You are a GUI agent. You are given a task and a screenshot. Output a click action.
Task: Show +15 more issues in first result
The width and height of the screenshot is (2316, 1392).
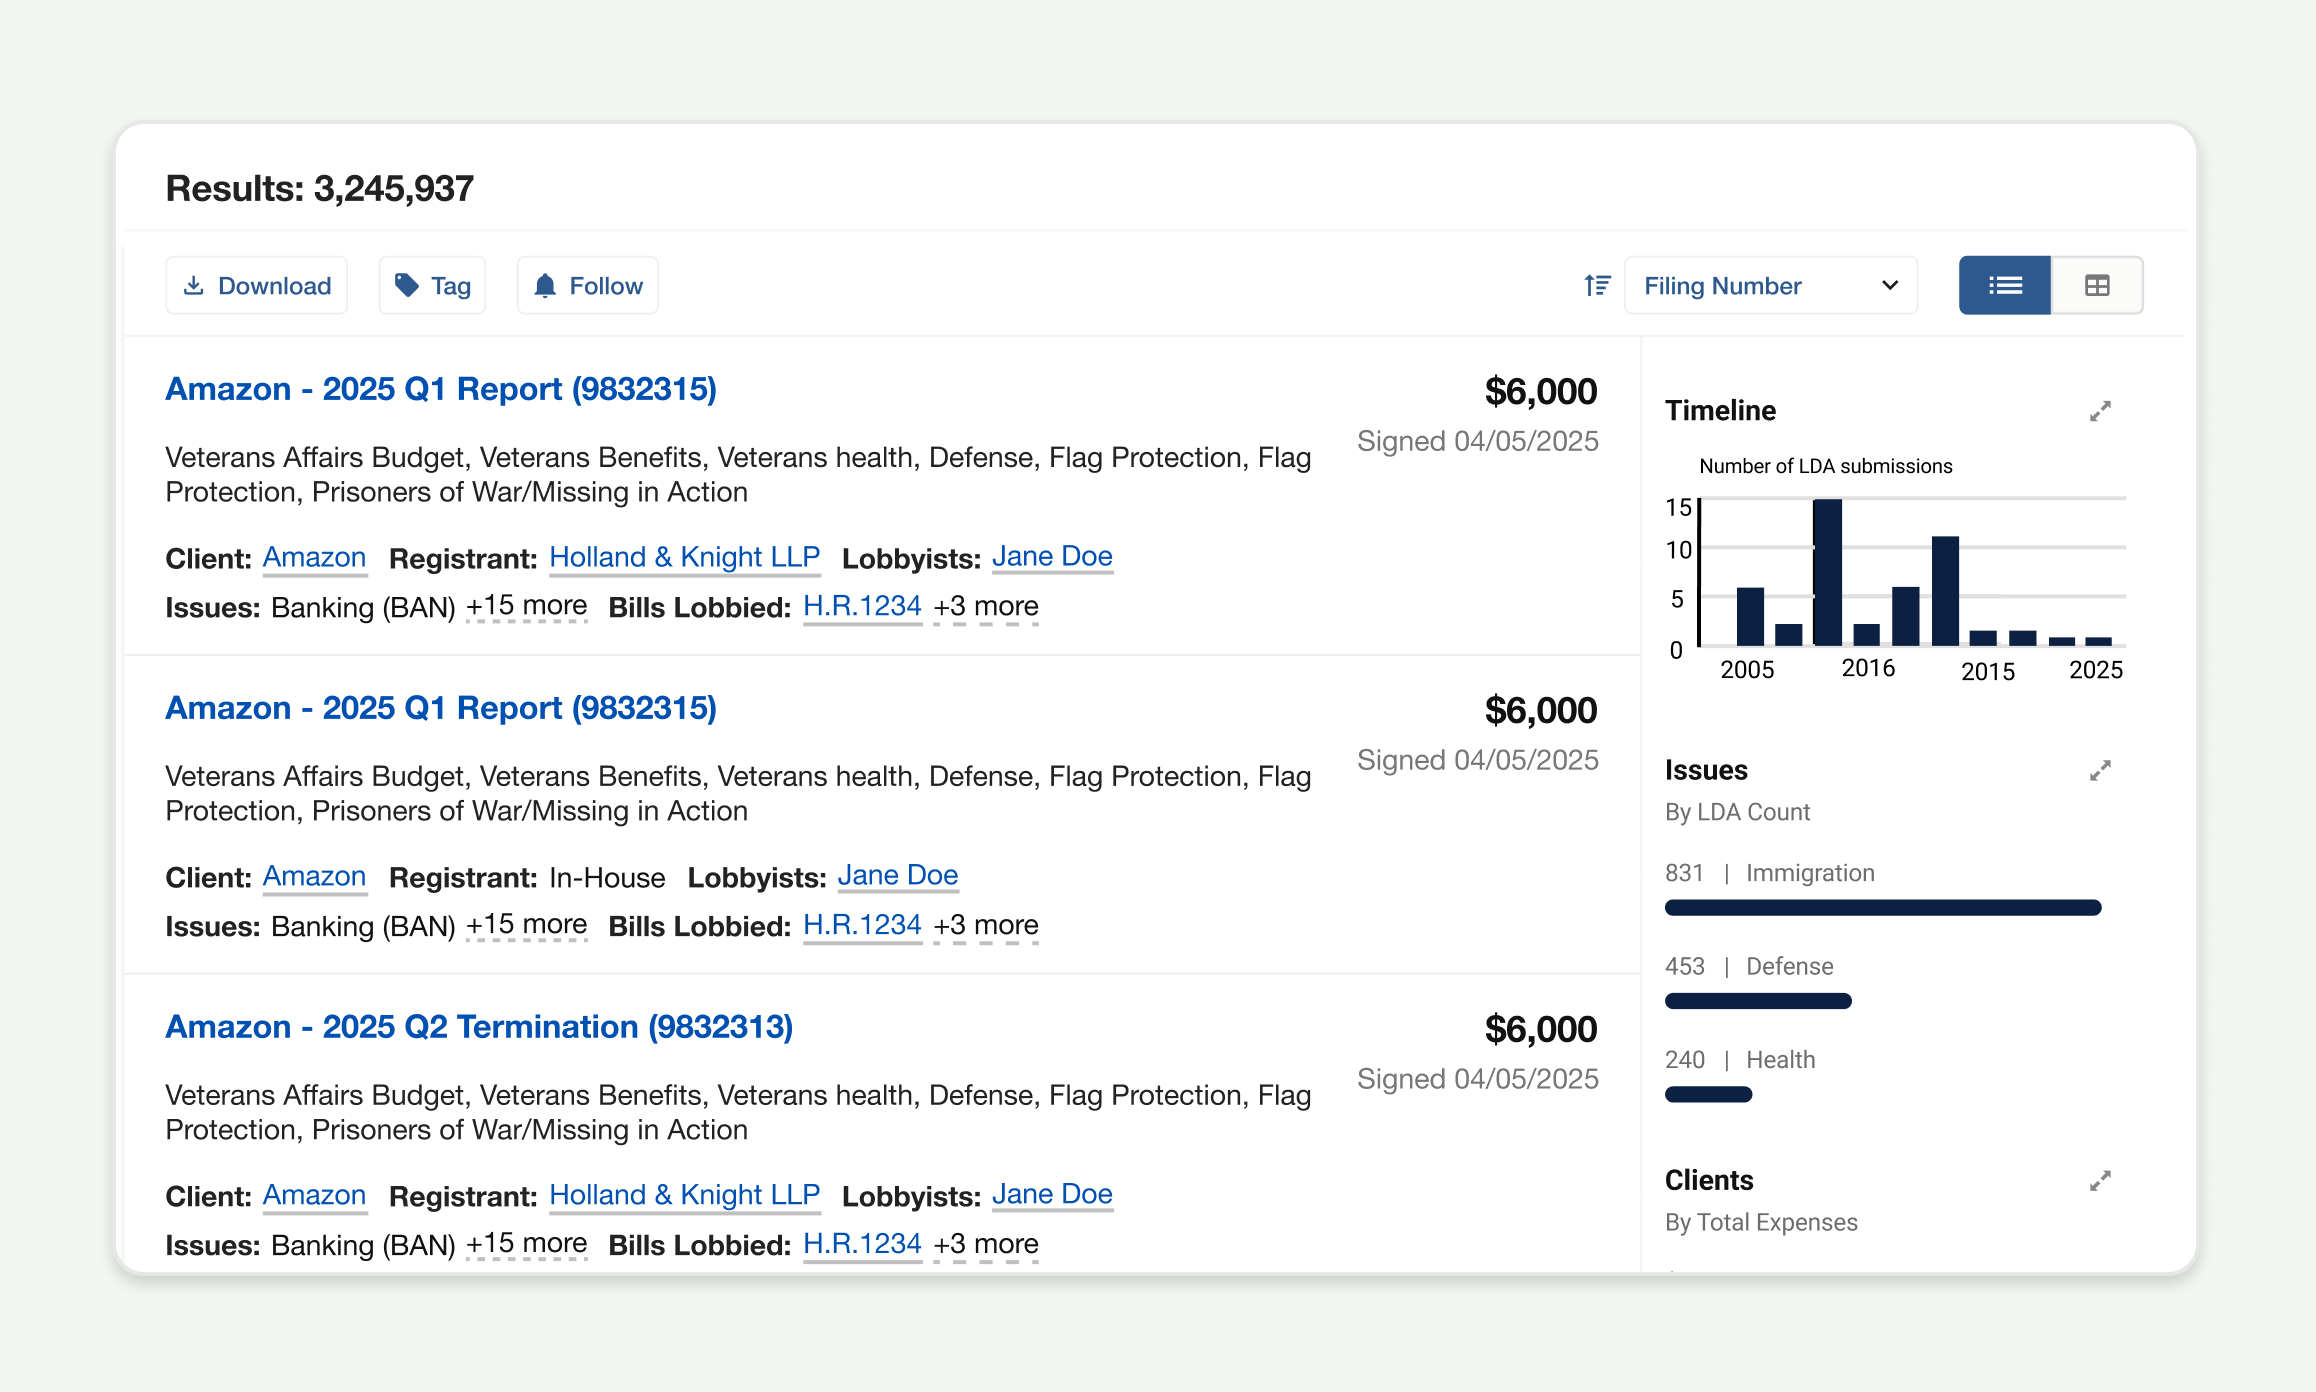(526, 606)
